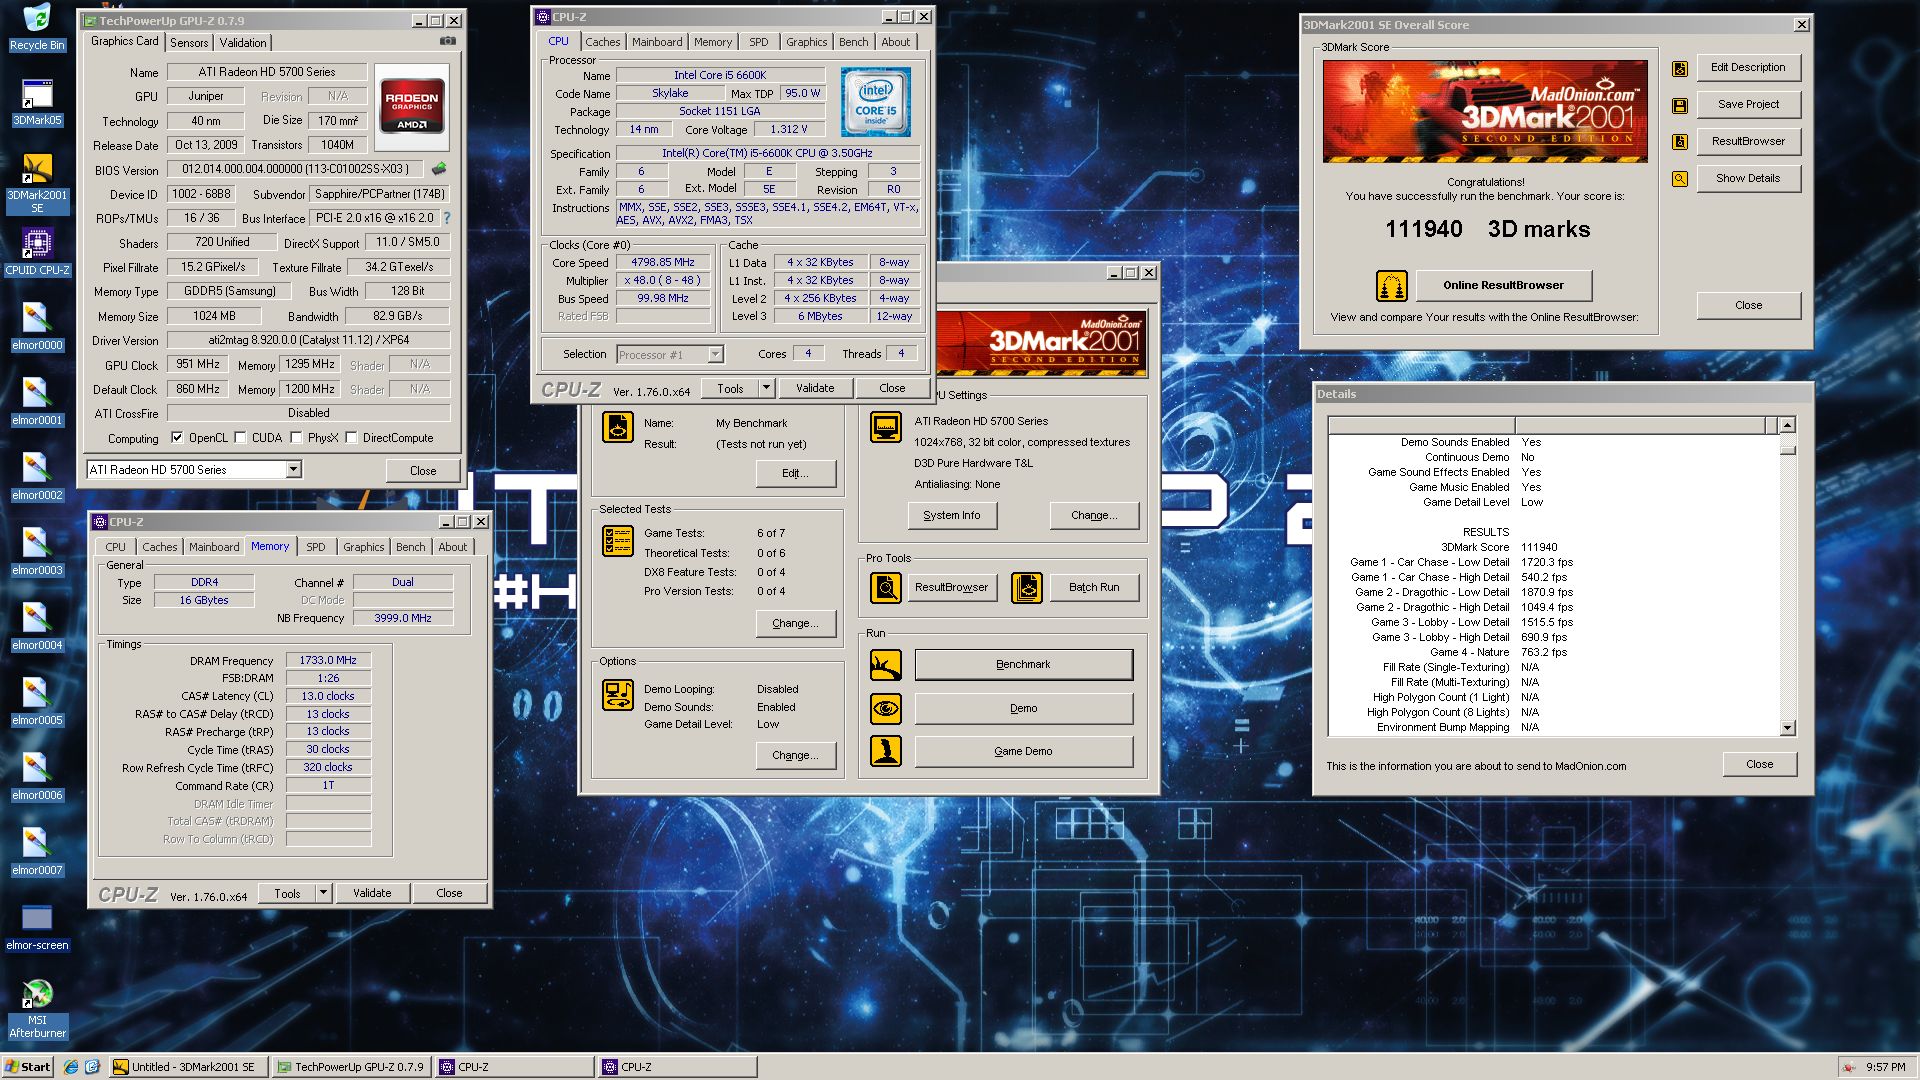The image size is (1920, 1080).
Task: Open Caches tab in top CPU-Z window
Action: click(x=603, y=42)
